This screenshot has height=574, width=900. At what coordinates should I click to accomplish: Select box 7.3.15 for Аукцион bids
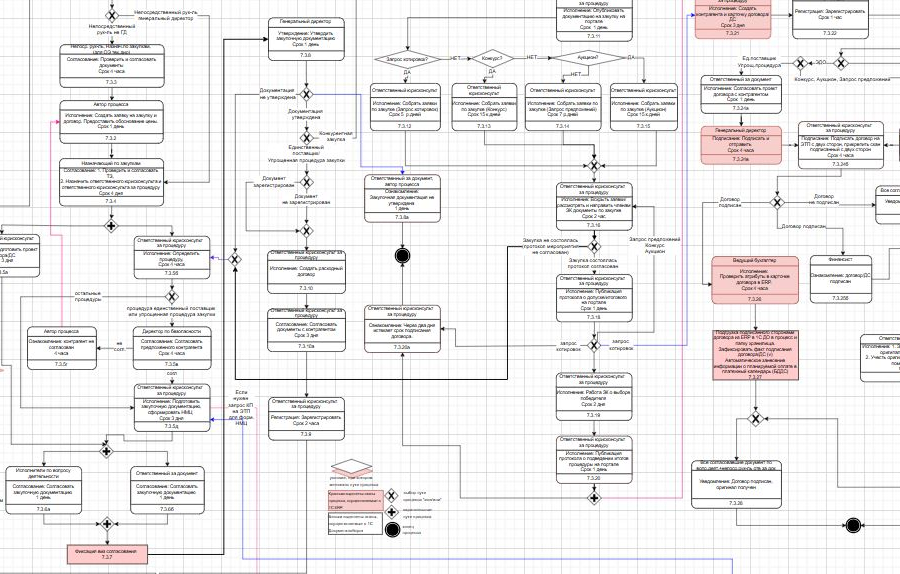tap(644, 107)
